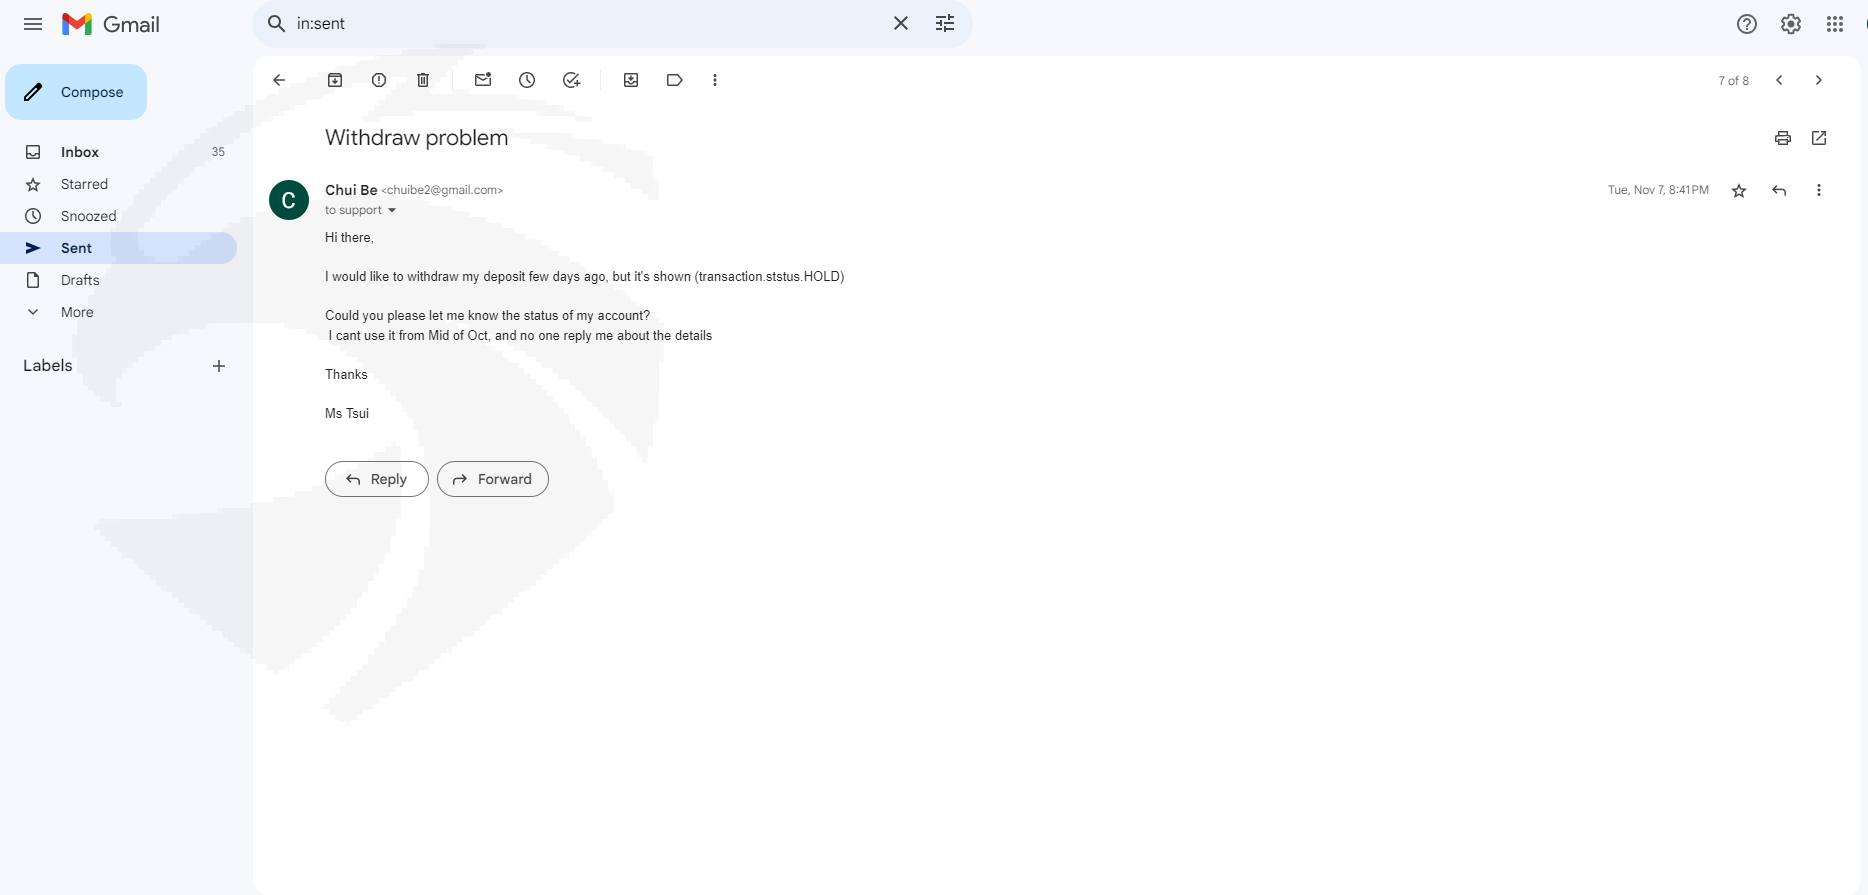Click the Forward button below the message

(x=493, y=479)
